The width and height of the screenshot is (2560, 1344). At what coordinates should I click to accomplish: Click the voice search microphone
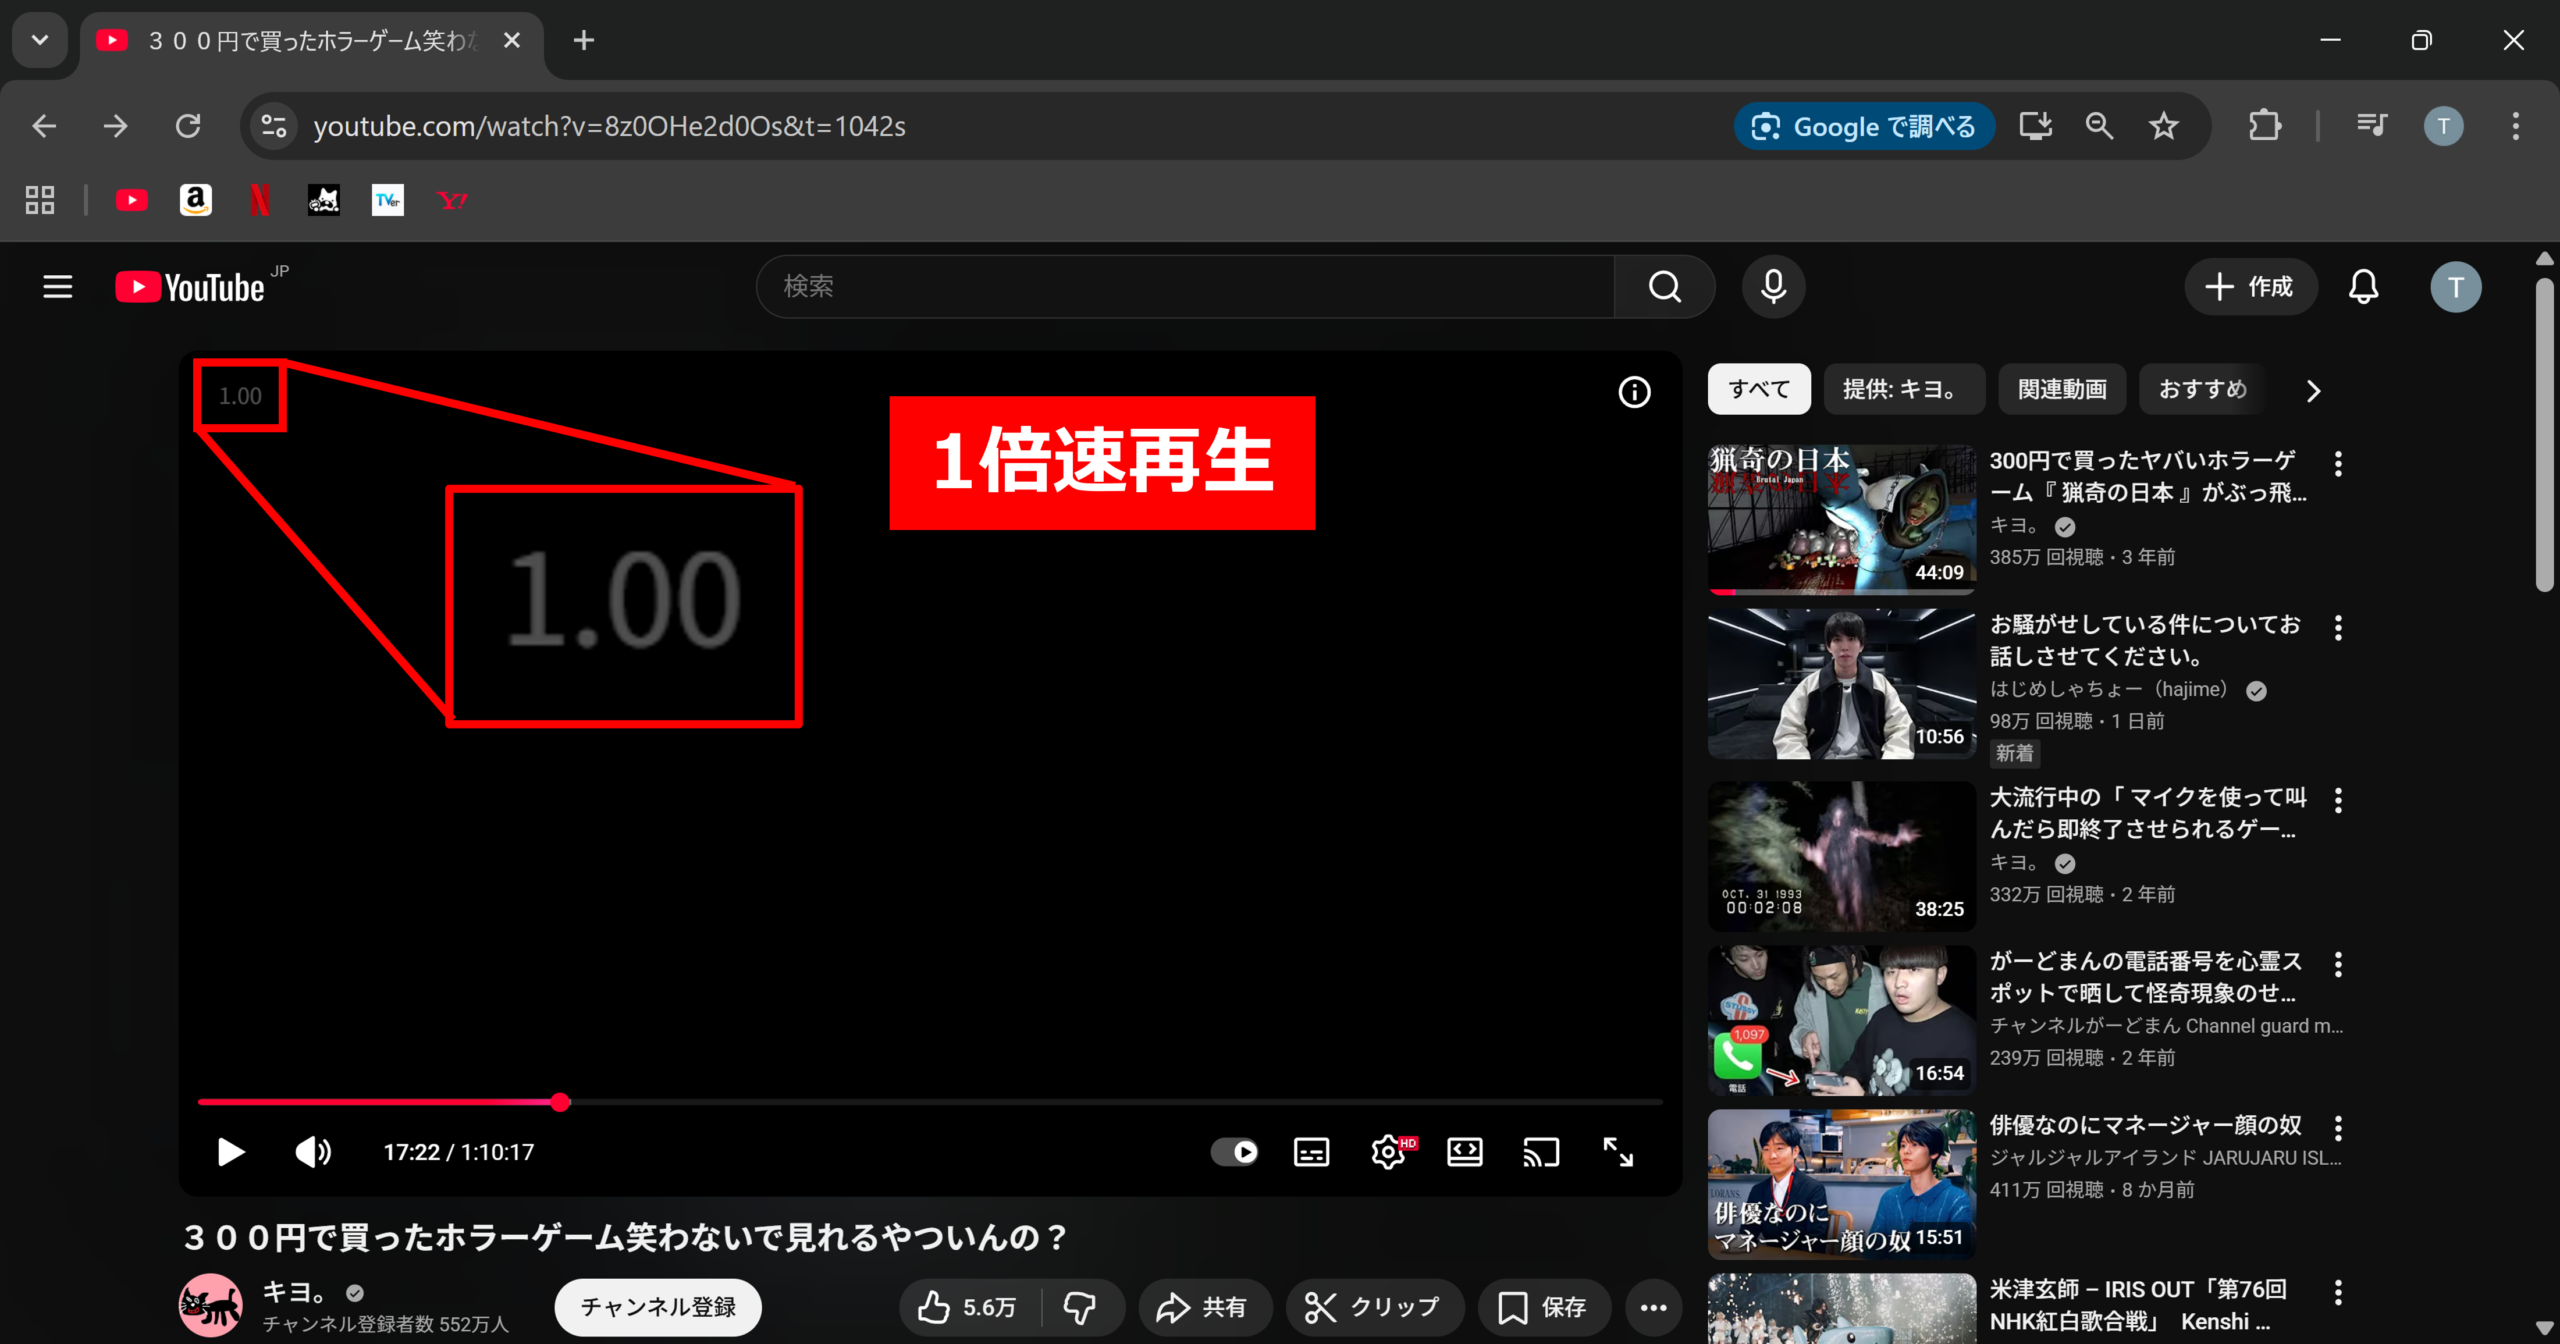(x=1774, y=287)
